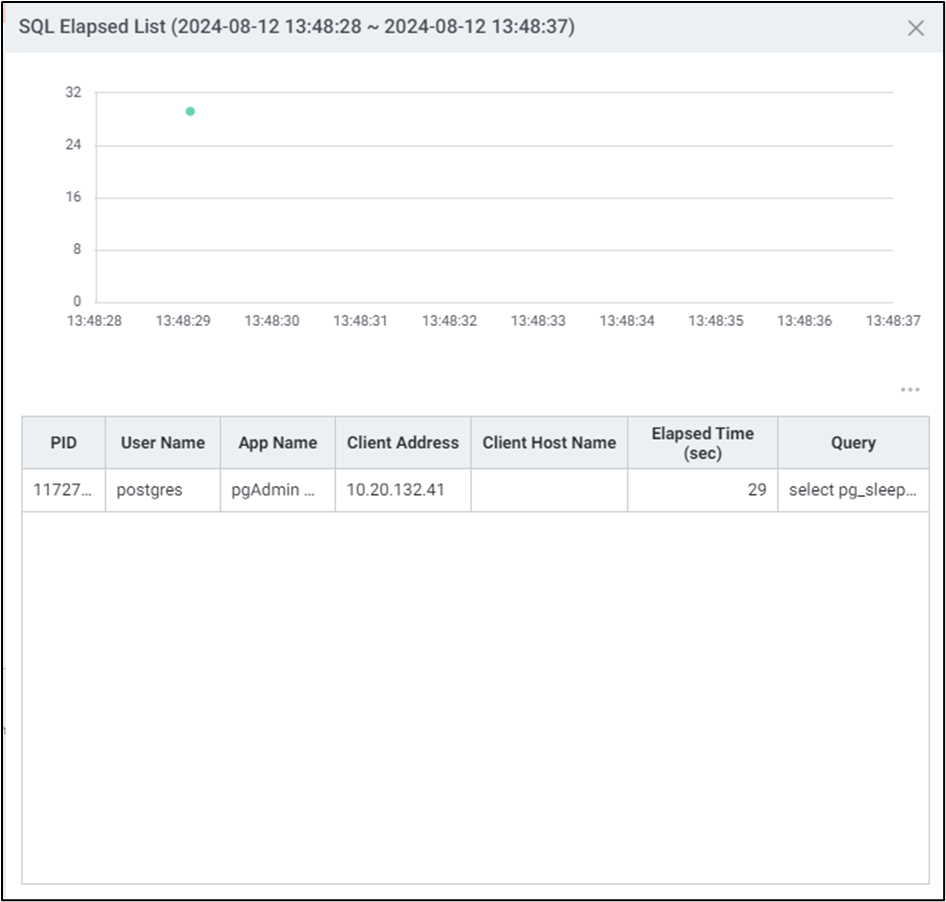946x902 pixels.
Task: Sort by User Name column header
Action: (162, 443)
